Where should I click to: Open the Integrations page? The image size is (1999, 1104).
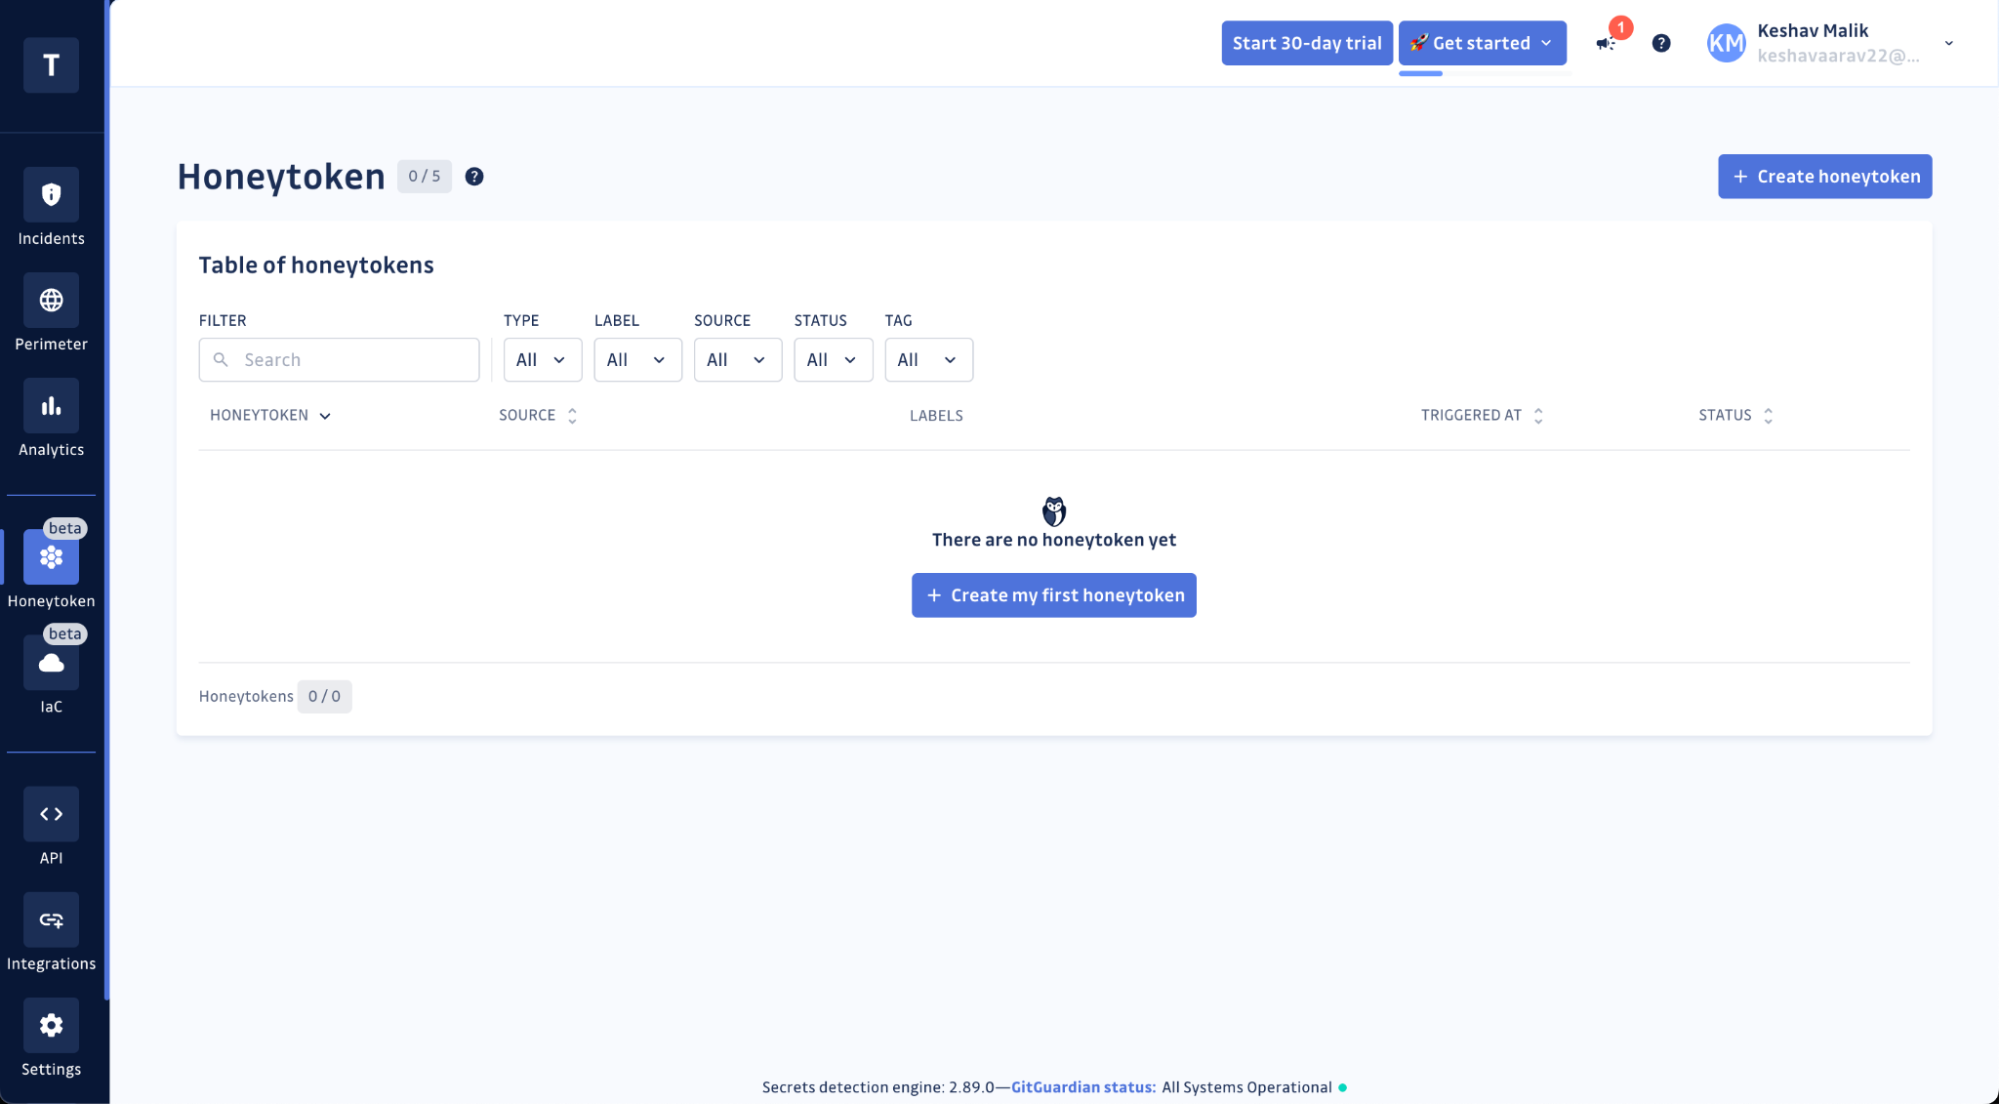[50, 932]
